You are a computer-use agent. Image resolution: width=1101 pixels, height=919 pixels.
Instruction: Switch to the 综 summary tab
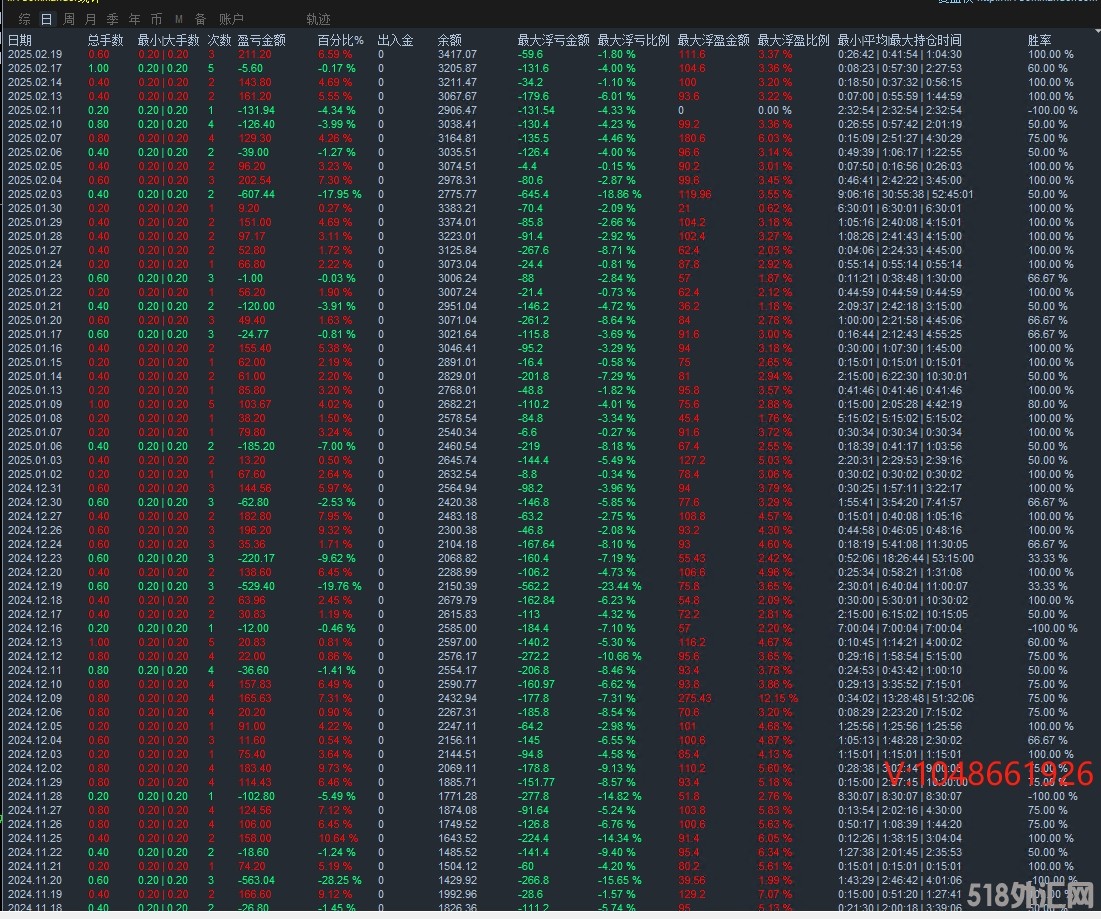pyautogui.click(x=24, y=19)
